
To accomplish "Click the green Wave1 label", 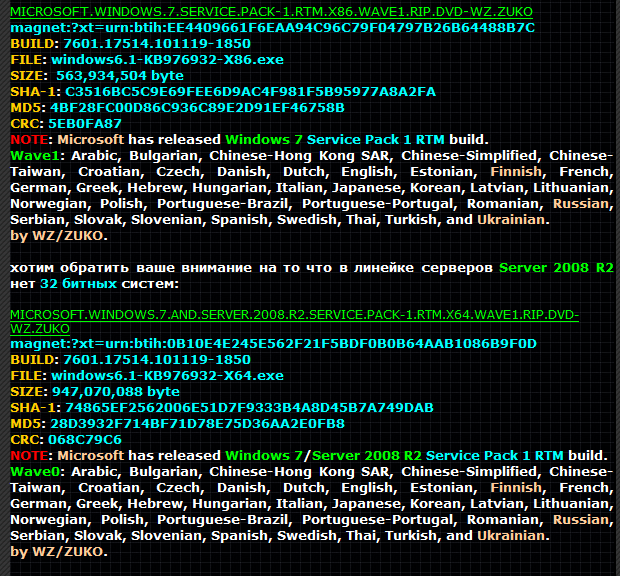I will [x=35, y=155].
